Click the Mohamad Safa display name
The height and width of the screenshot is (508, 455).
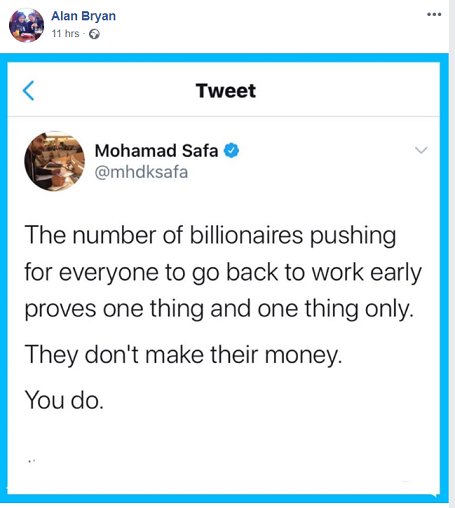[156, 151]
